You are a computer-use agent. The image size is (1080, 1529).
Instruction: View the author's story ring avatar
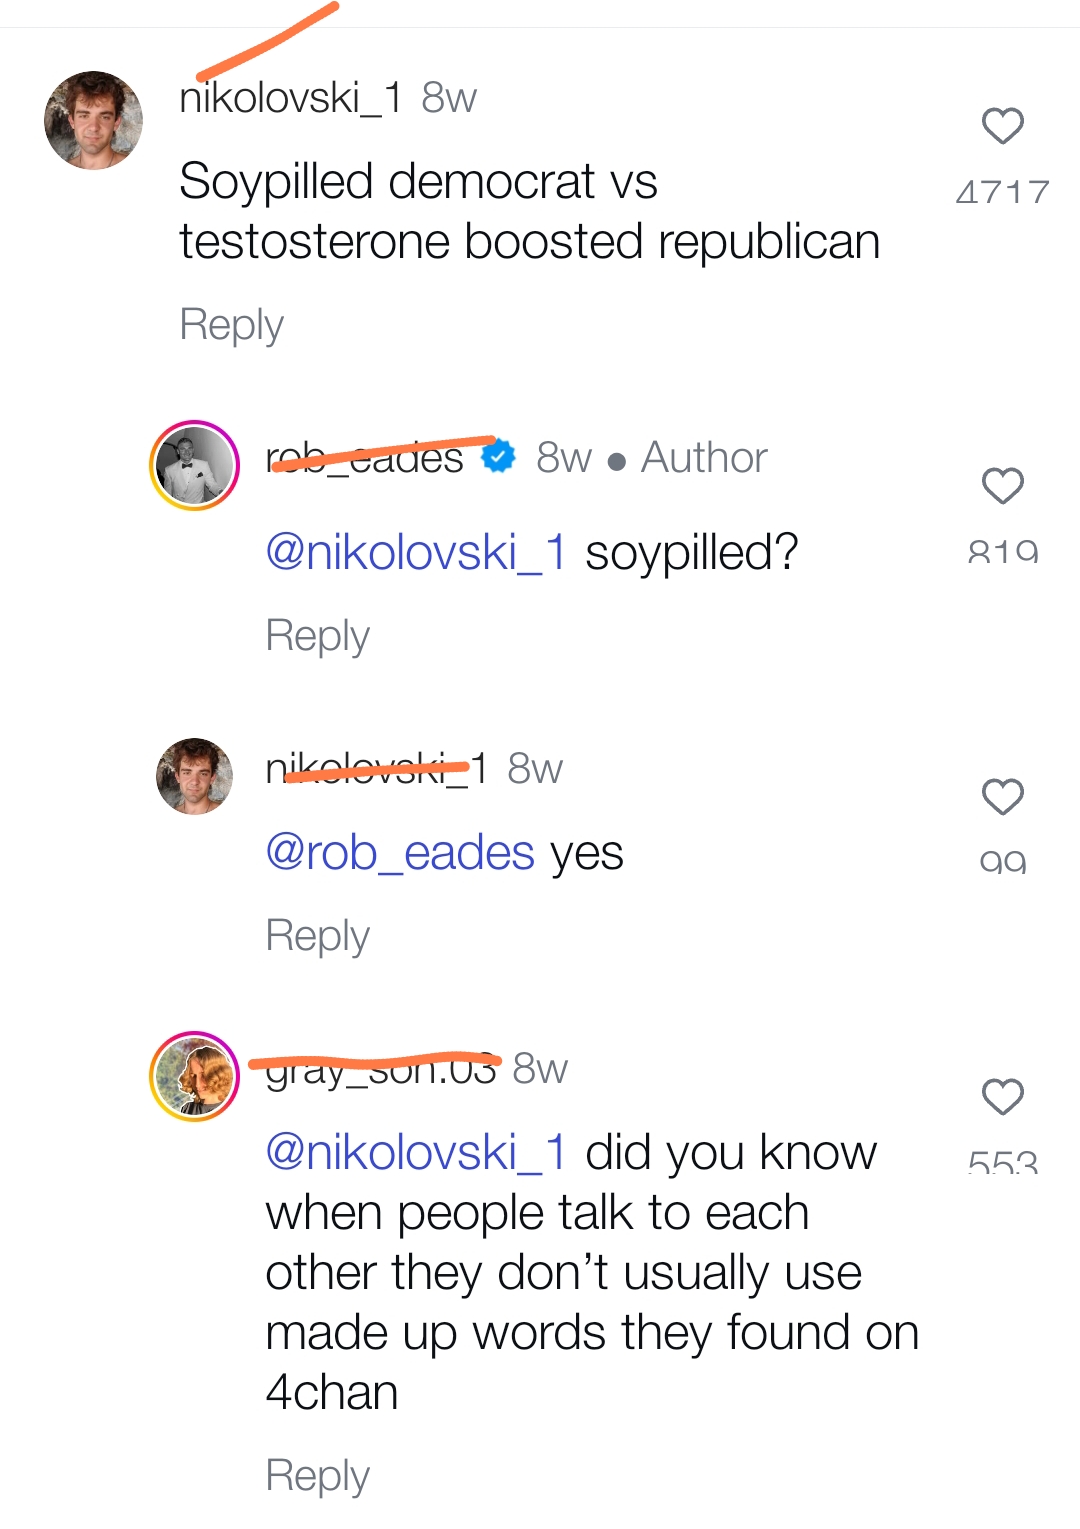coord(194,465)
